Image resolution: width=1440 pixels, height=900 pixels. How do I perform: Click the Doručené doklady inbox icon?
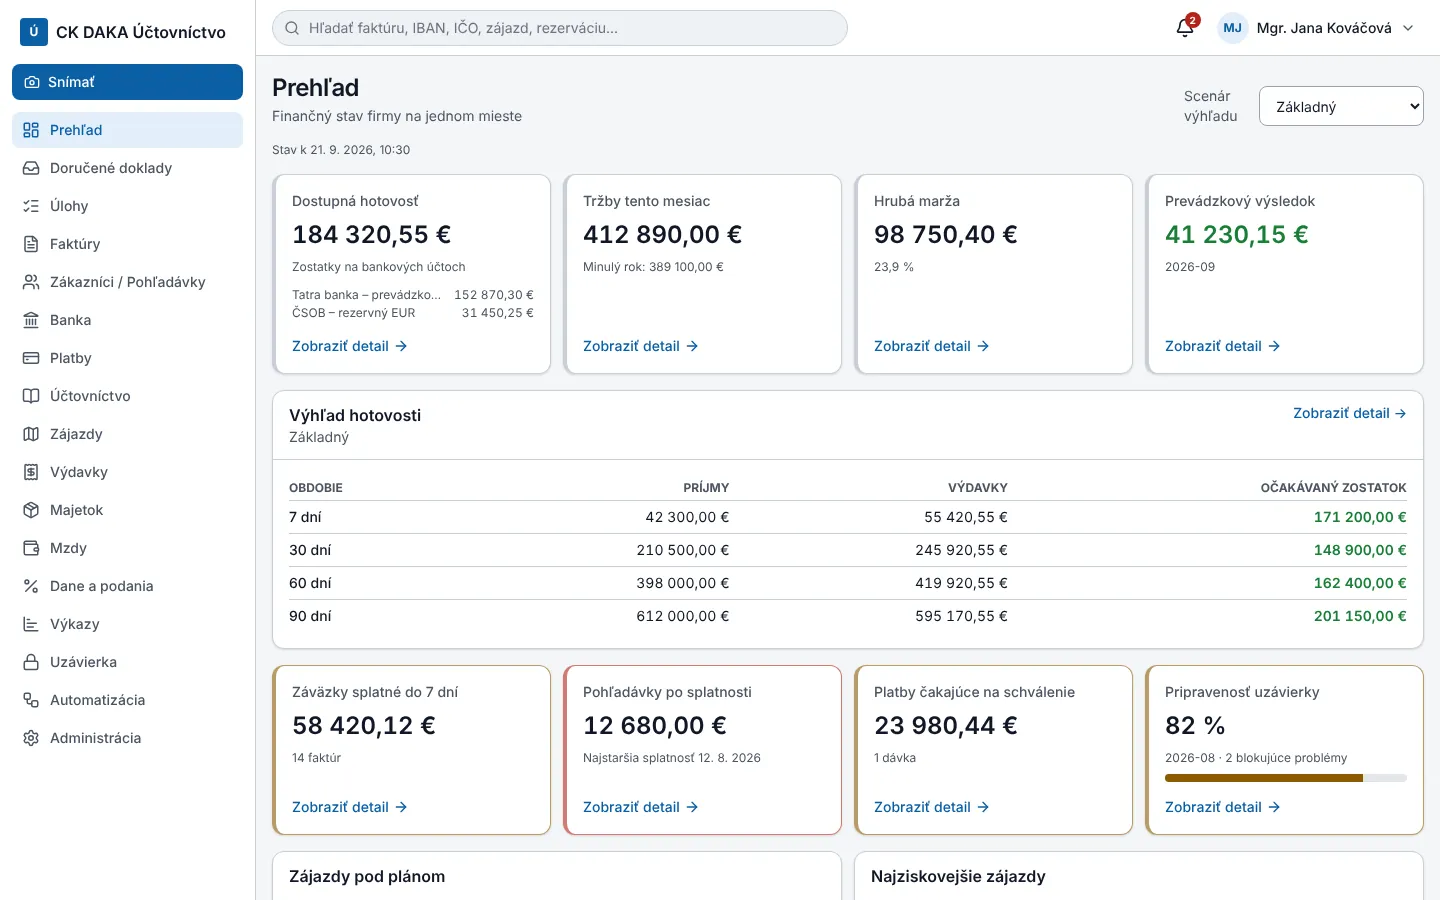31,168
